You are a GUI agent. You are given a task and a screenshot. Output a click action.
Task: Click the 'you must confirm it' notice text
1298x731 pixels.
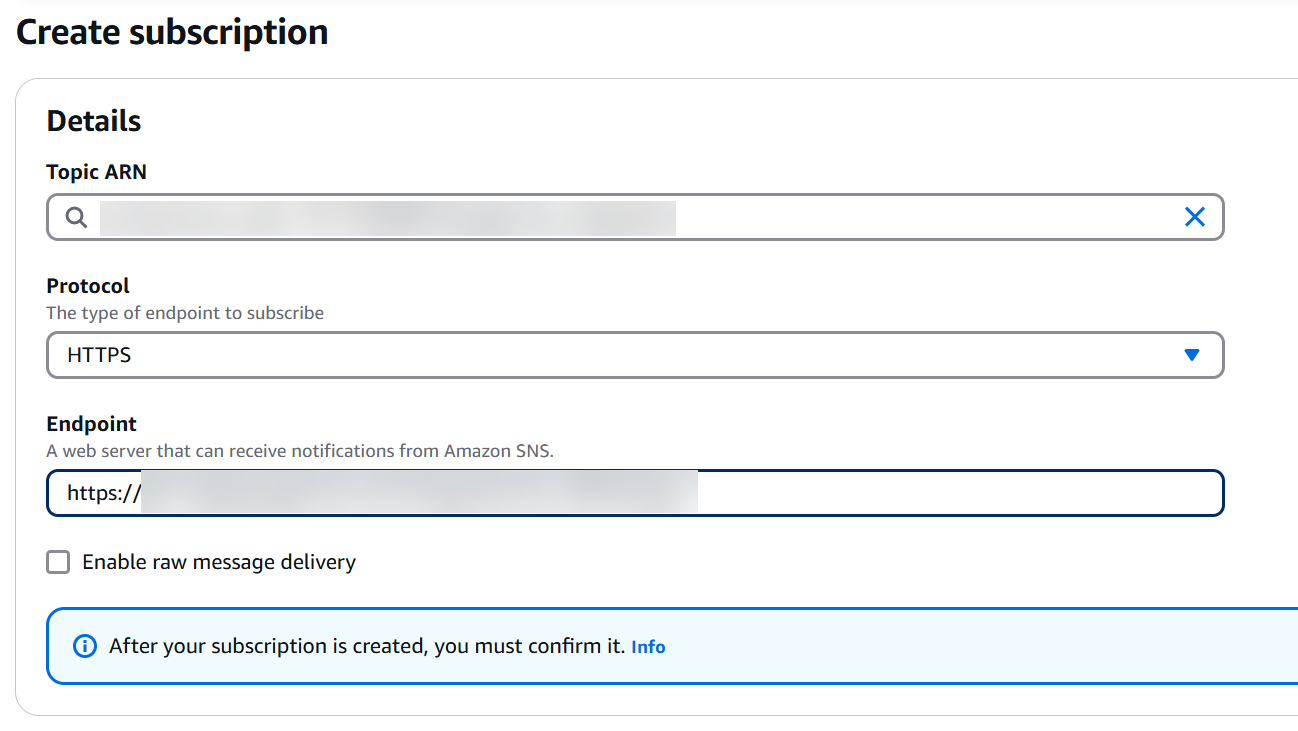pyautogui.click(x=366, y=646)
